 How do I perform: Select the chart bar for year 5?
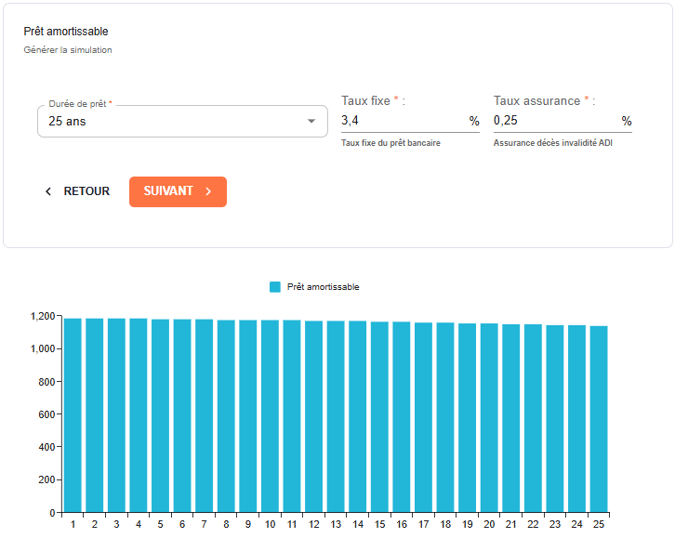tap(160, 415)
